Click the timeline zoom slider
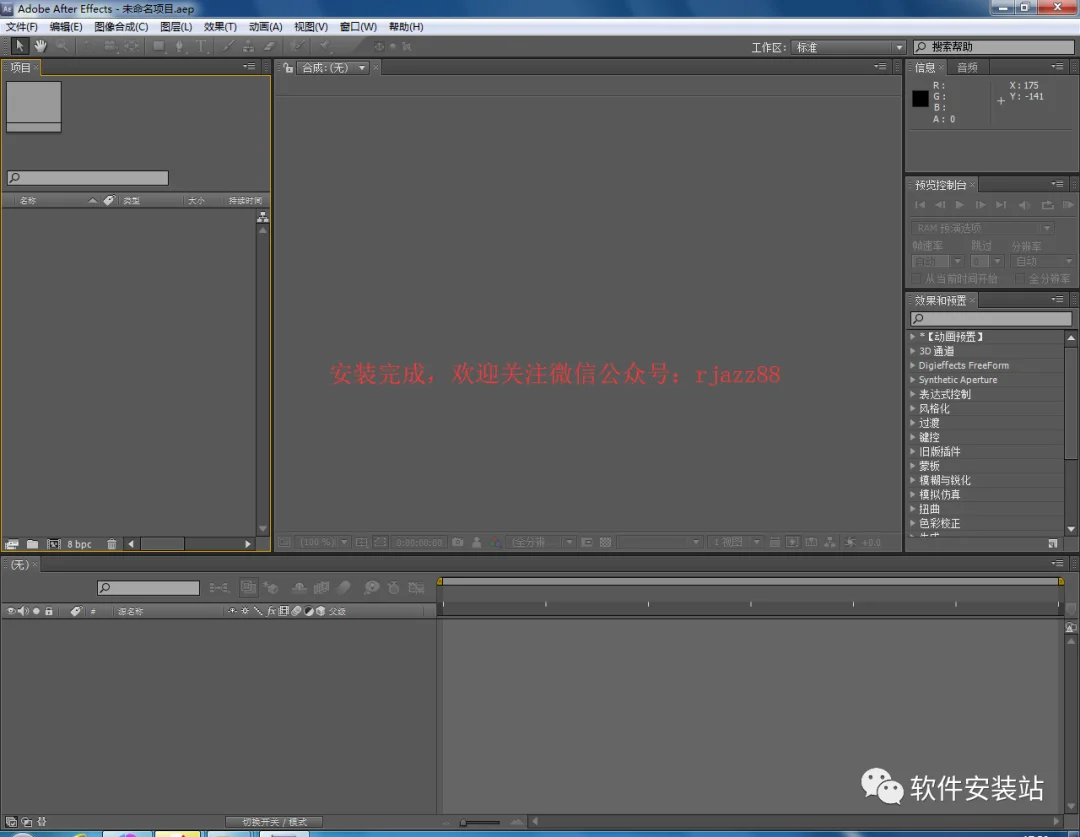Image resolution: width=1080 pixels, height=837 pixels. pyautogui.click(x=480, y=822)
